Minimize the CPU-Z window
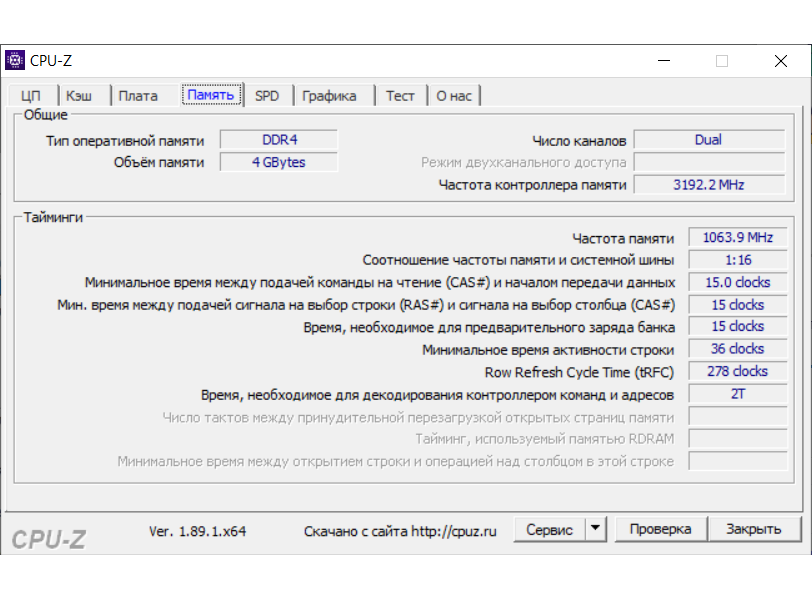The height and width of the screenshot is (599, 812). pos(663,61)
